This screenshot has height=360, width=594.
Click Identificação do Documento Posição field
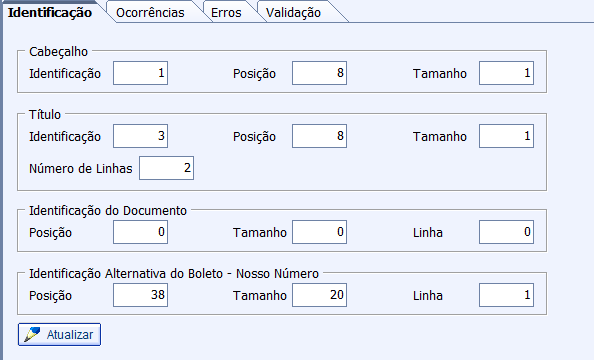pyautogui.click(x=141, y=232)
